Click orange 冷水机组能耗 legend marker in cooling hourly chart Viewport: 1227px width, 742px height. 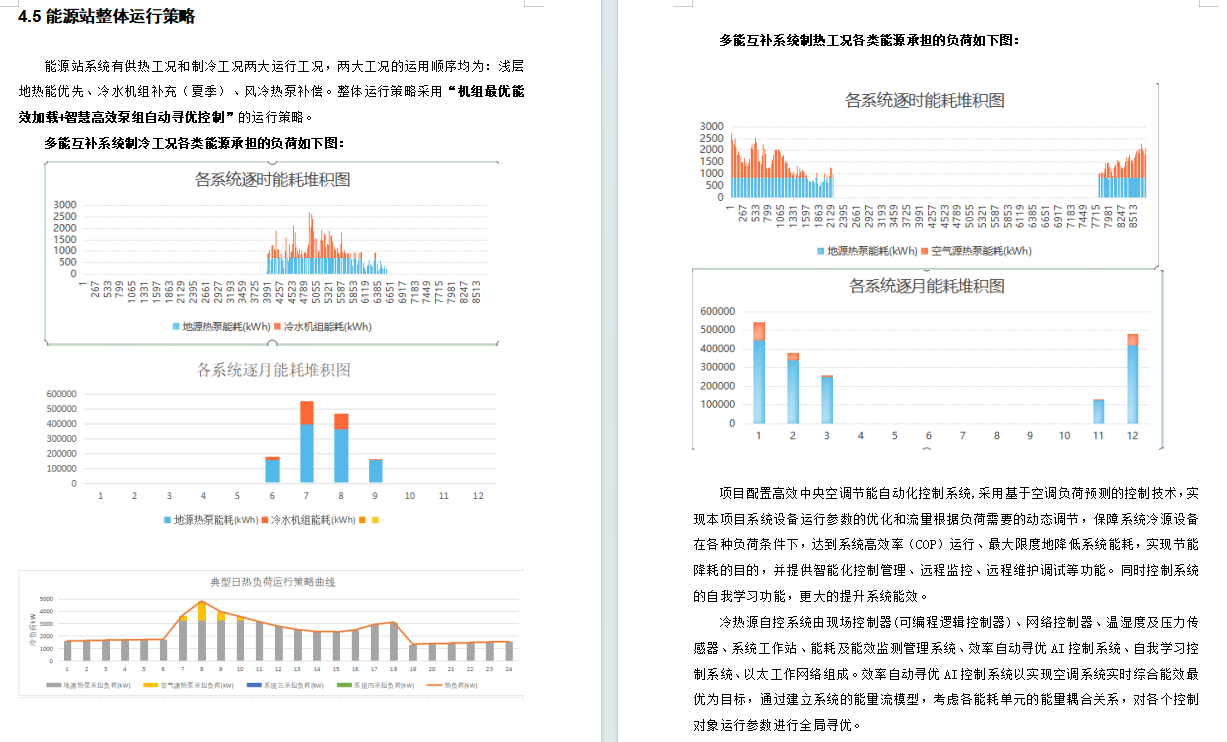pyautogui.click(x=278, y=327)
